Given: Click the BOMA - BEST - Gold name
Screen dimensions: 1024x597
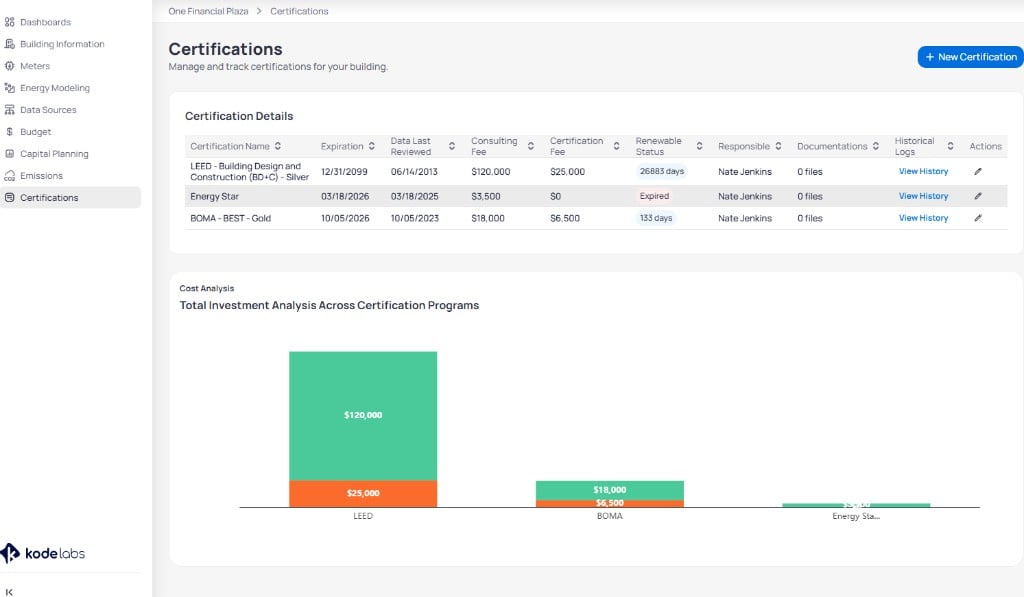Looking at the screenshot, I should pos(231,218).
